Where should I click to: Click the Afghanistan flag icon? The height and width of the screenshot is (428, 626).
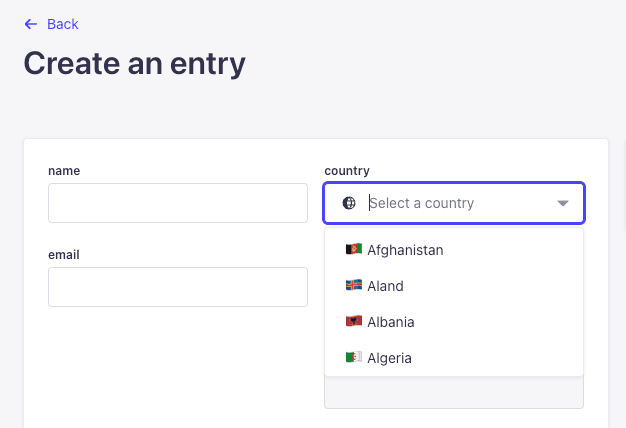coord(354,250)
